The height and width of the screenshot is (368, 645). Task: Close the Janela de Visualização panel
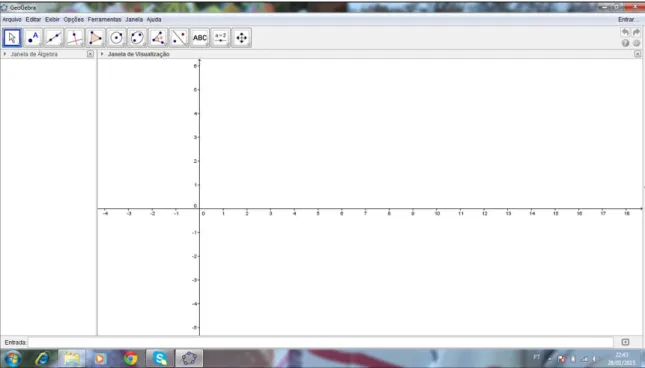pos(638,54)
